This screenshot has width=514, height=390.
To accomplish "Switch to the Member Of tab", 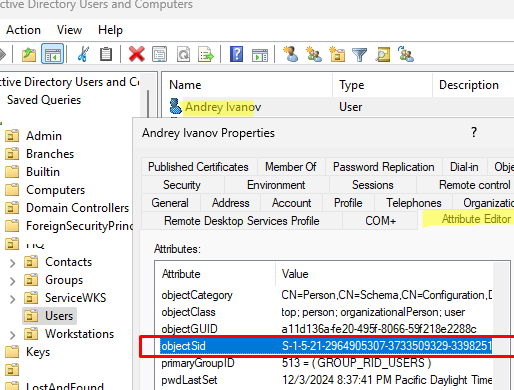I will (291, 167).
